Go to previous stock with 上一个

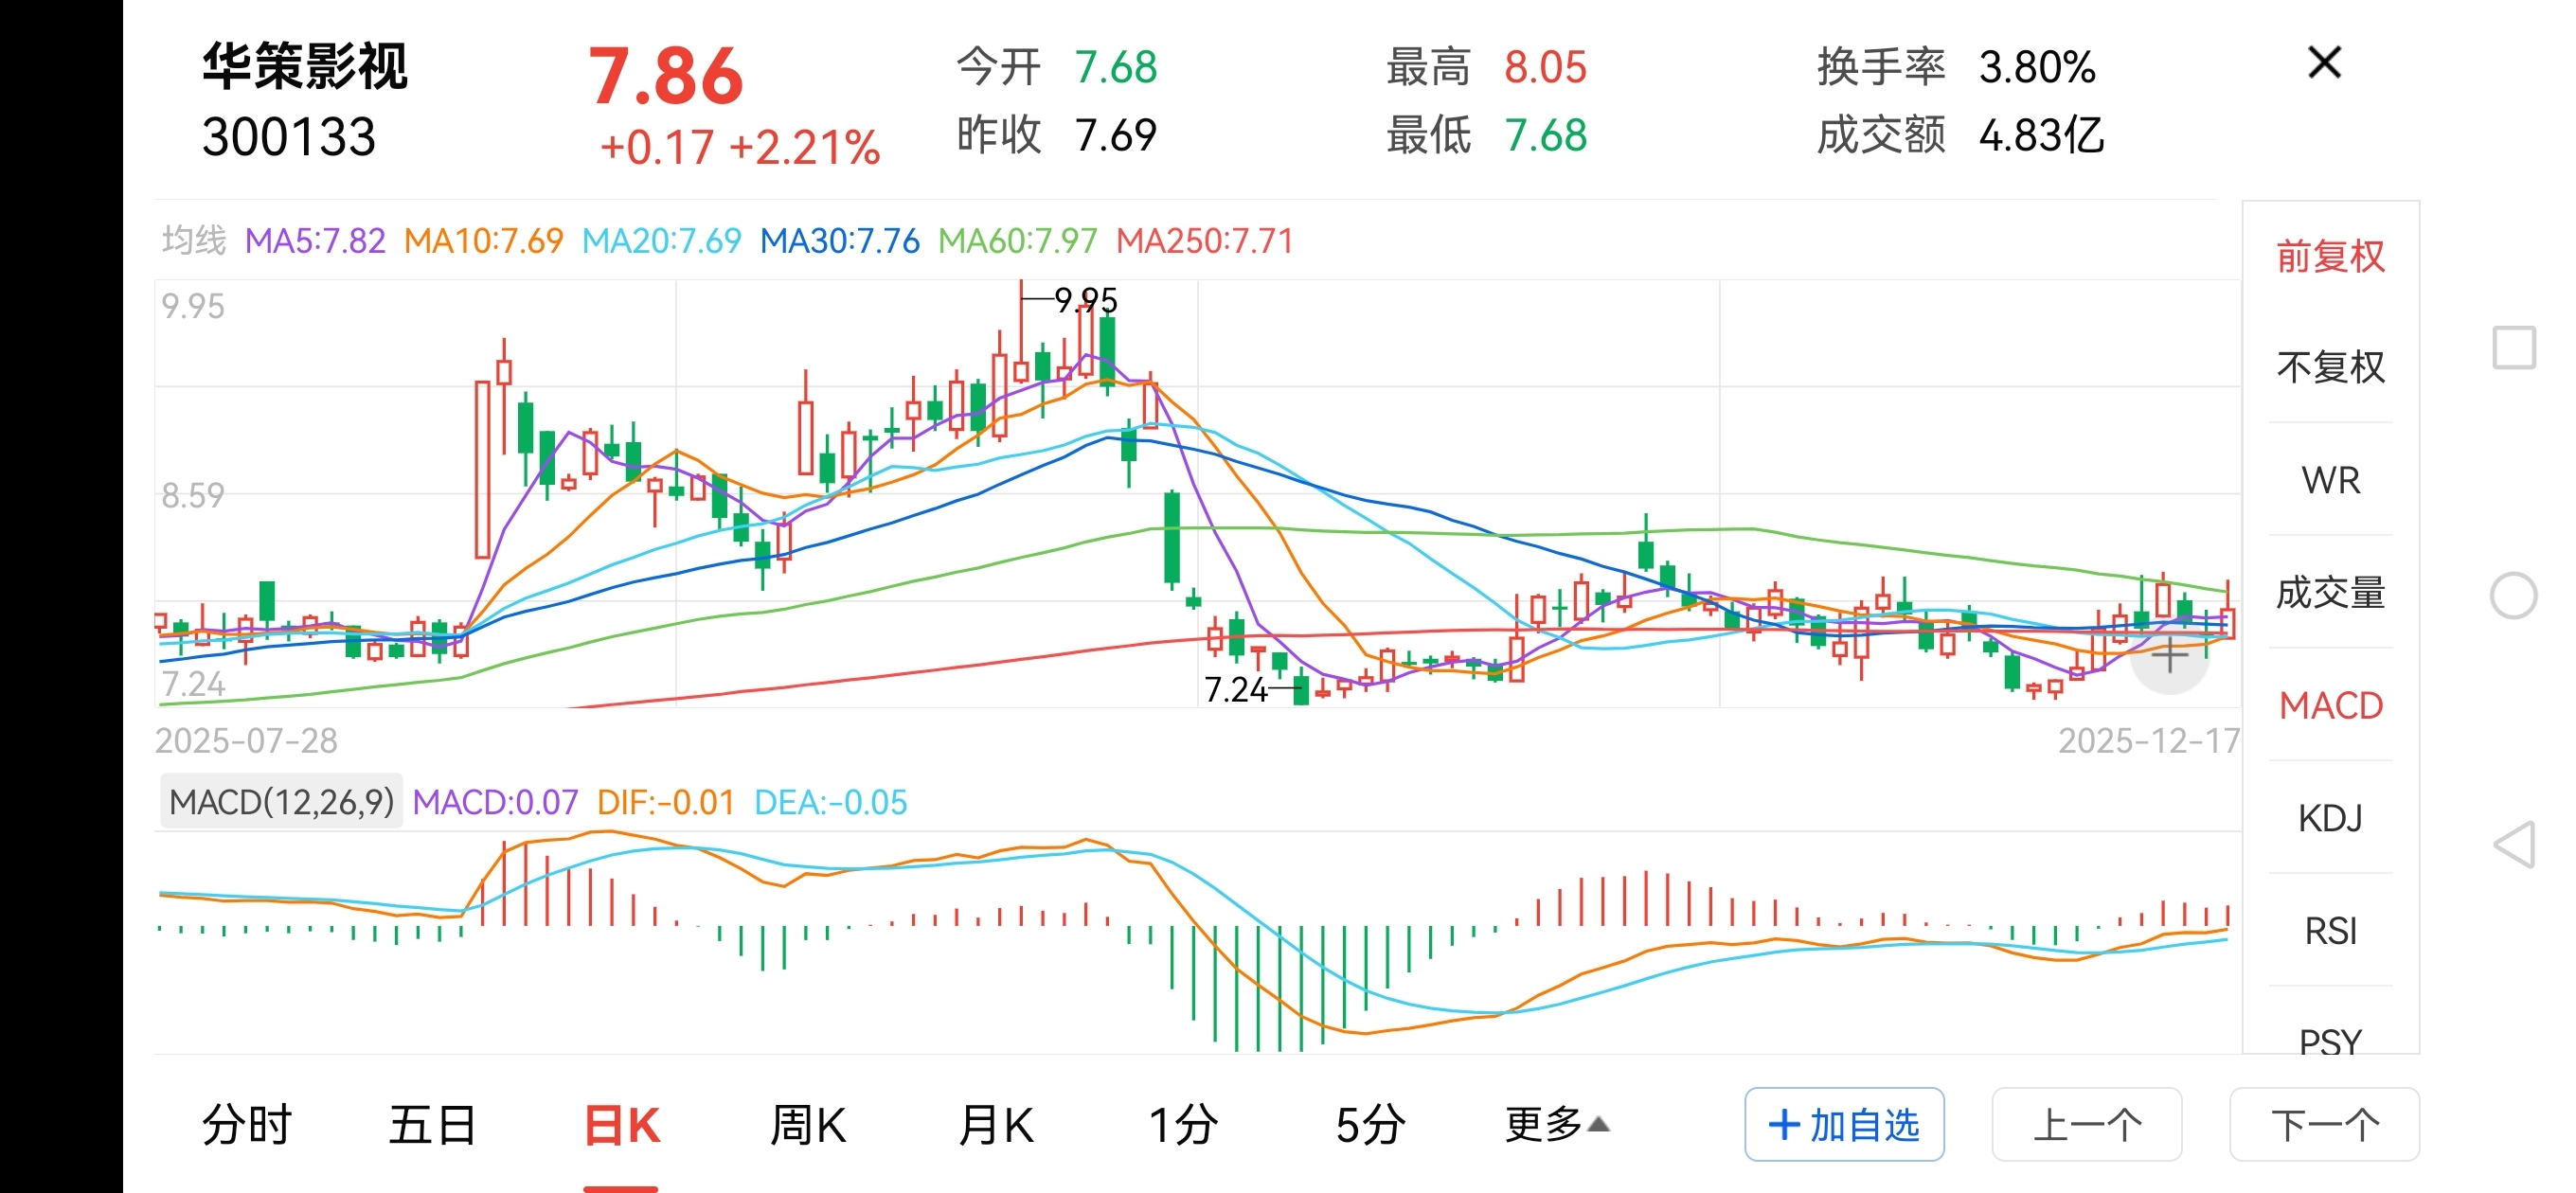tap(2086, 1125)
